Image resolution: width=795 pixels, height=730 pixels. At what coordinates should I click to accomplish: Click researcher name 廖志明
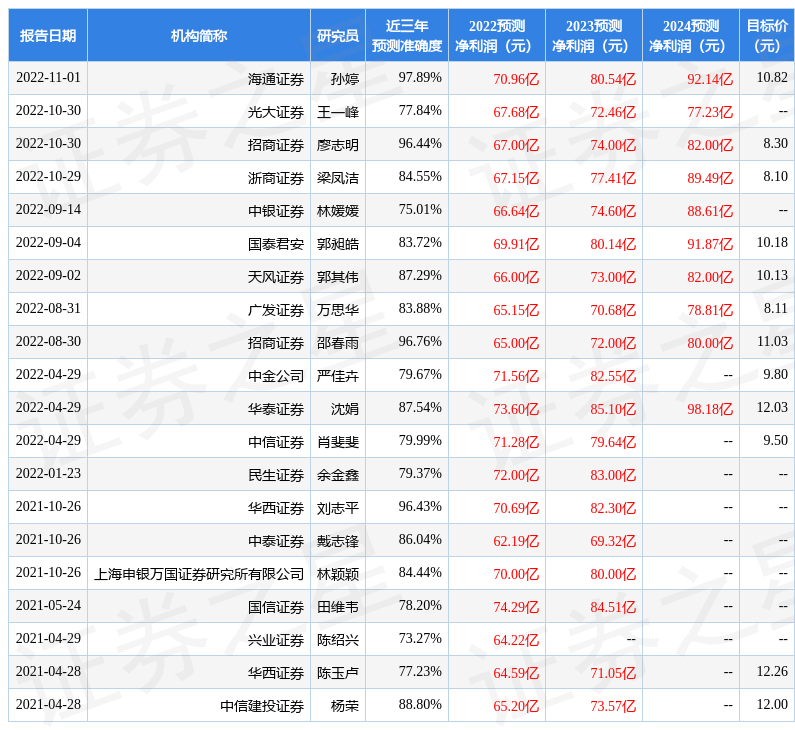338,145
